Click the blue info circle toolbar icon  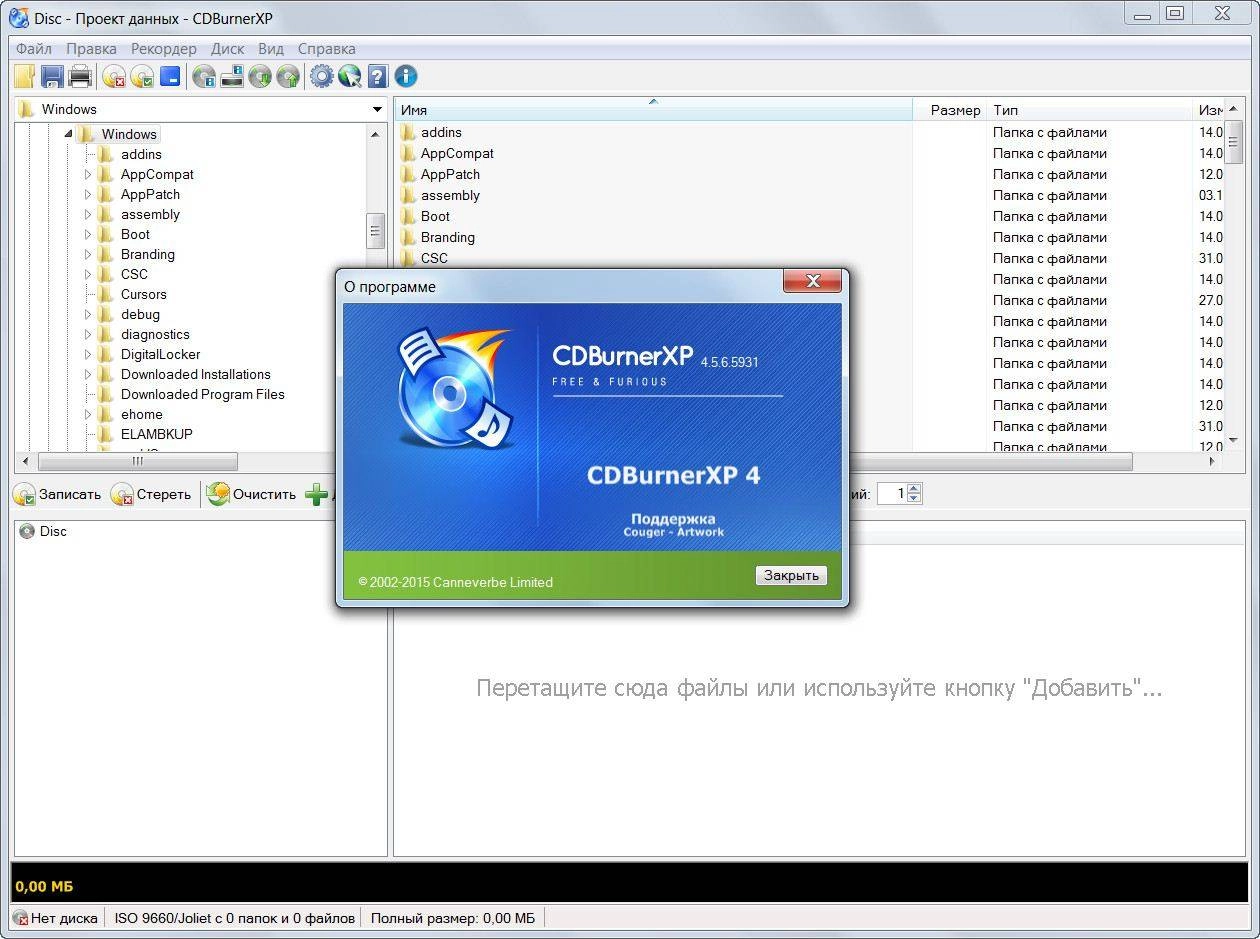point(405,76)
